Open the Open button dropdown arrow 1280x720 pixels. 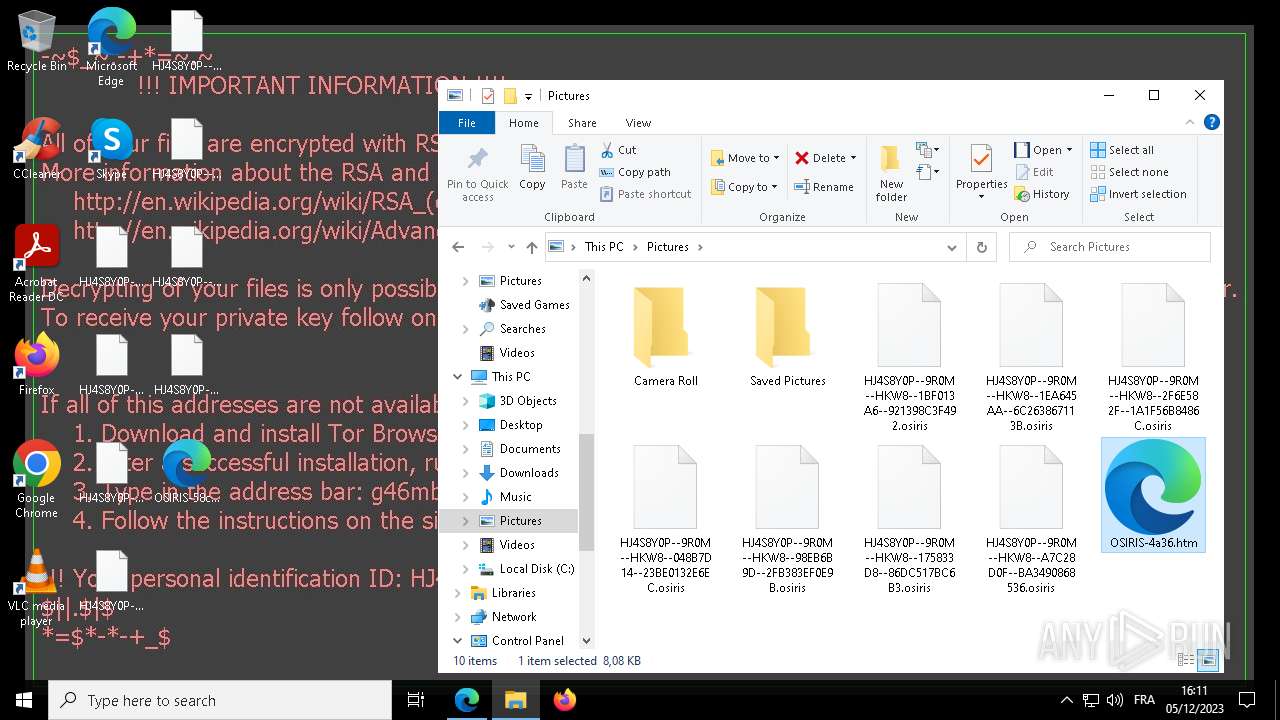[x=1069, y=150]
